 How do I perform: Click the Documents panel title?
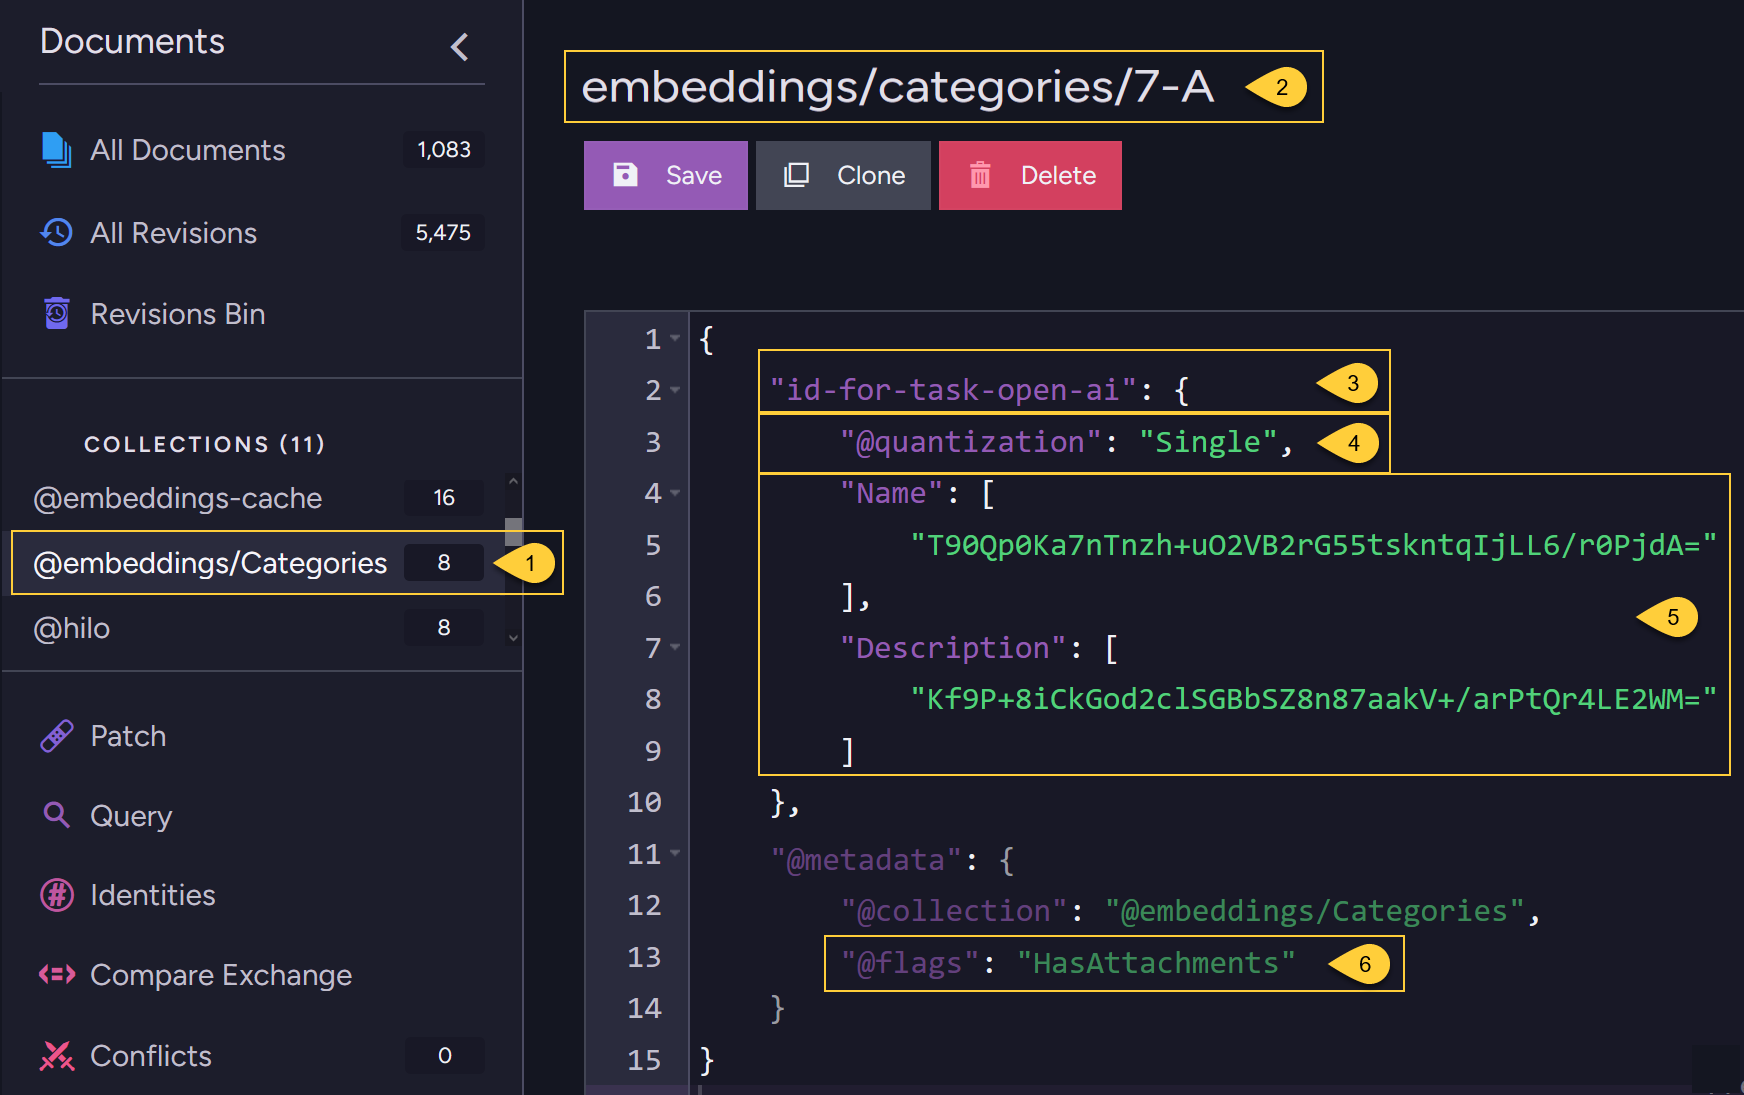point(132,41)
